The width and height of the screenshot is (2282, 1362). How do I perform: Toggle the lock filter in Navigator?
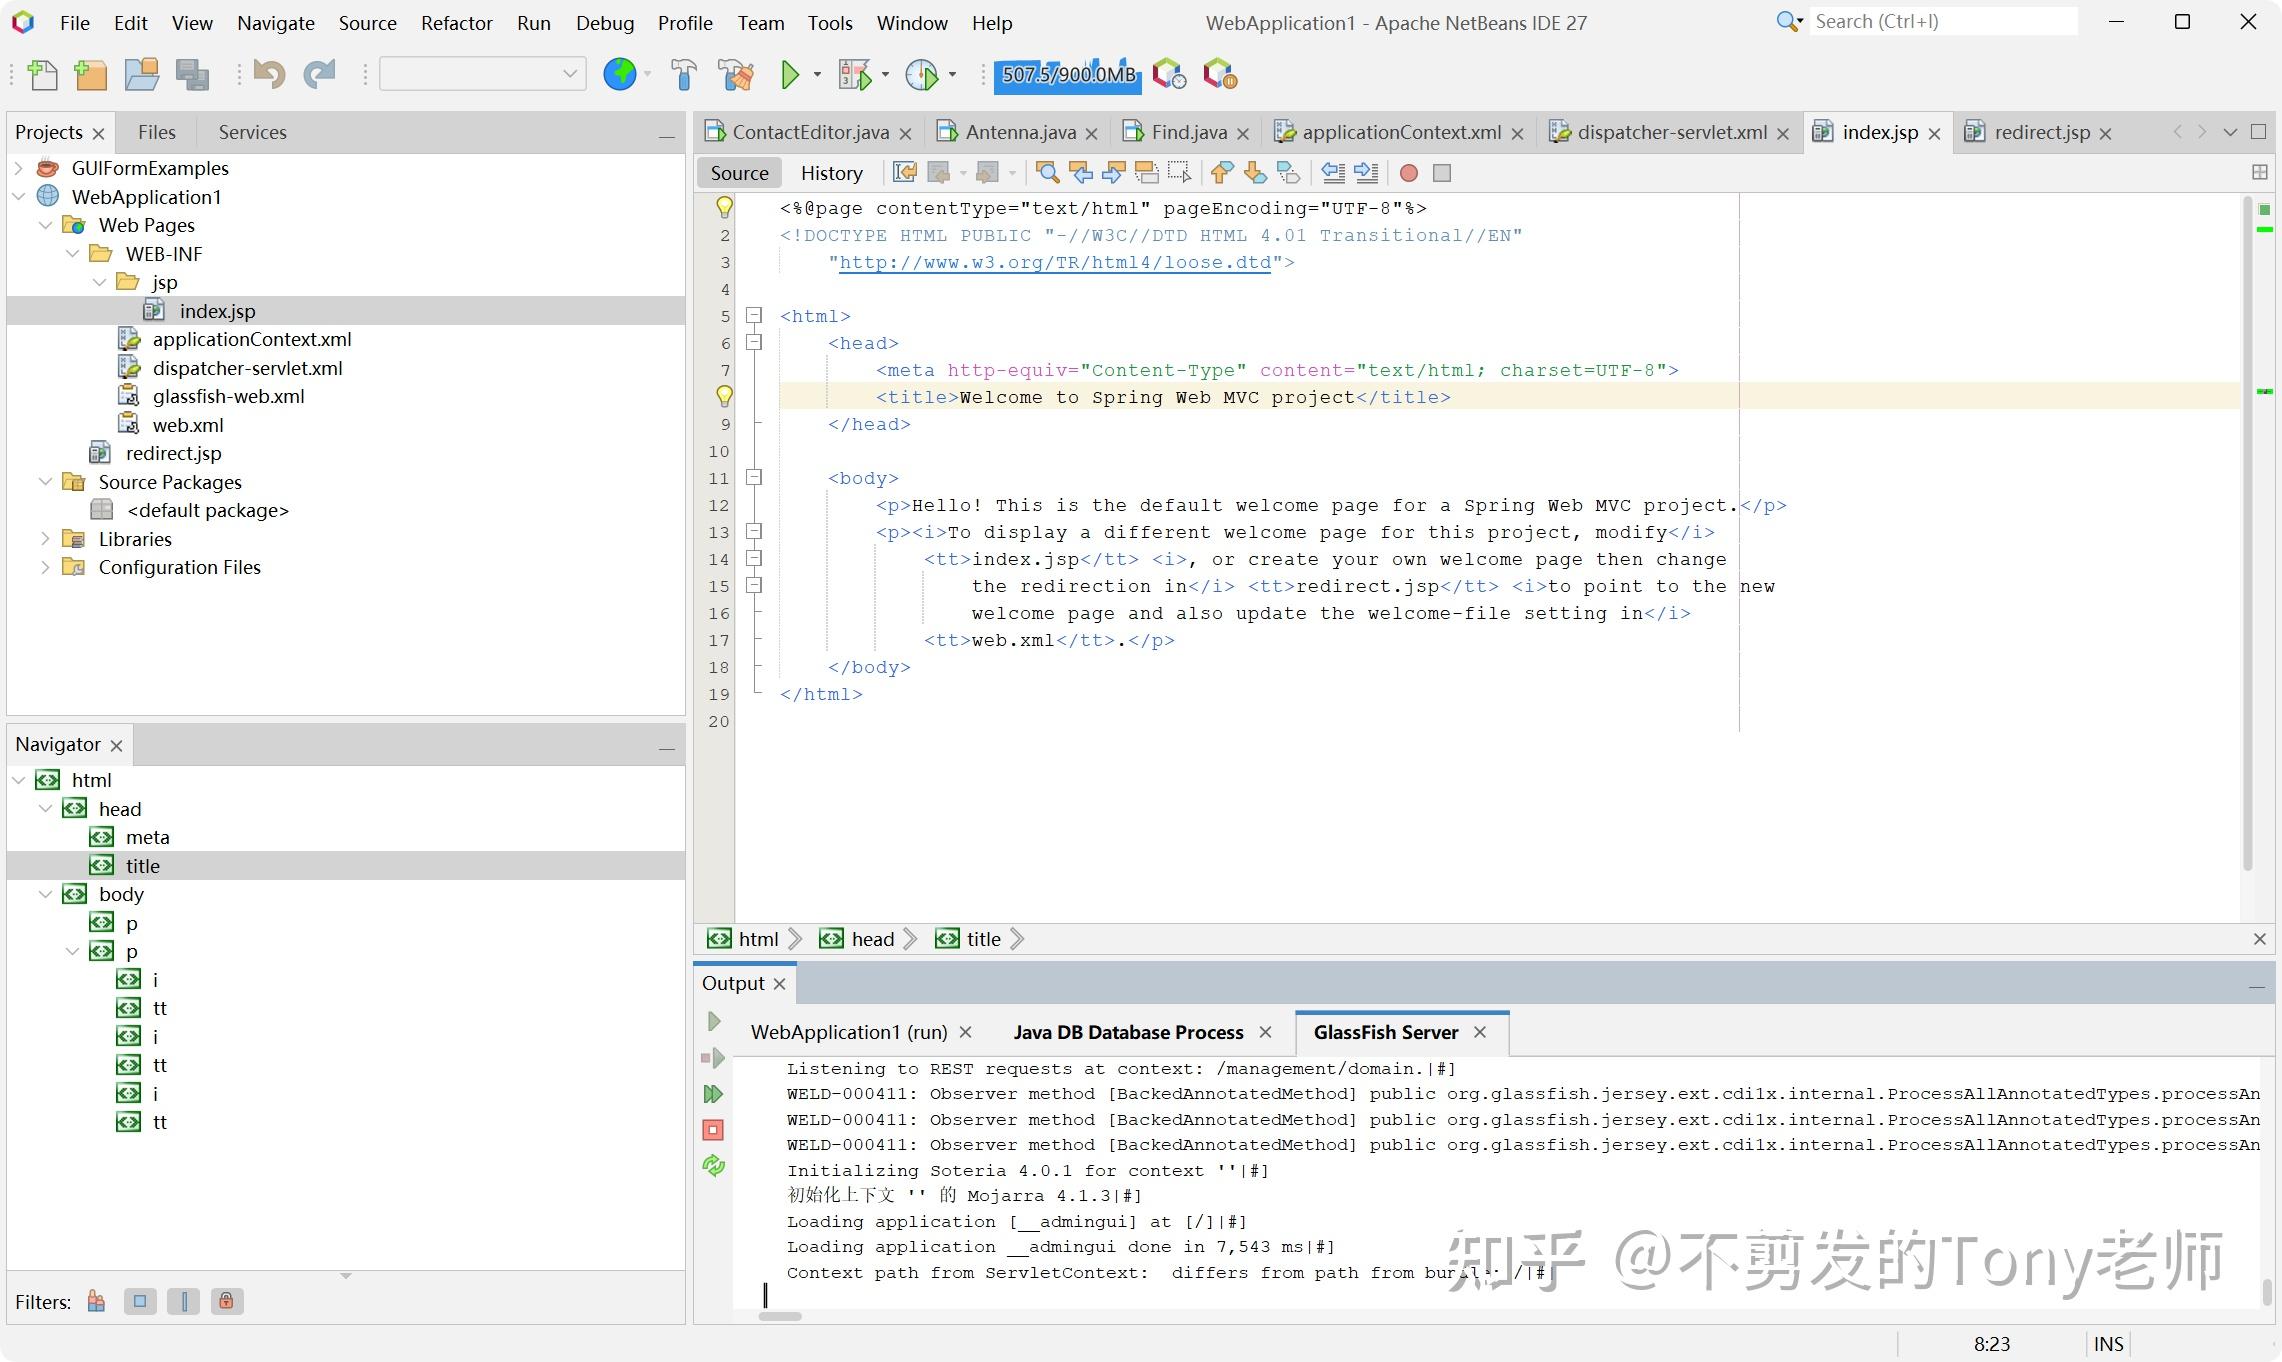227,1301
